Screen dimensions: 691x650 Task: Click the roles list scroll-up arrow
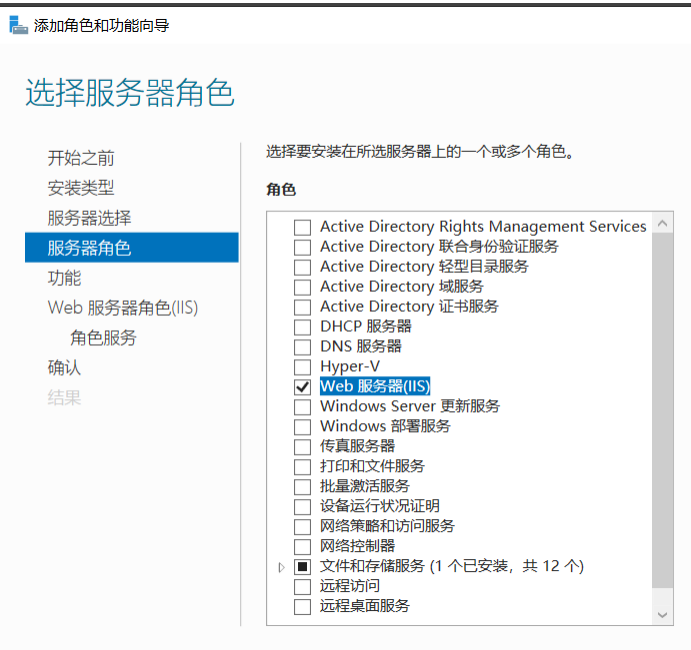click(662, 223)
